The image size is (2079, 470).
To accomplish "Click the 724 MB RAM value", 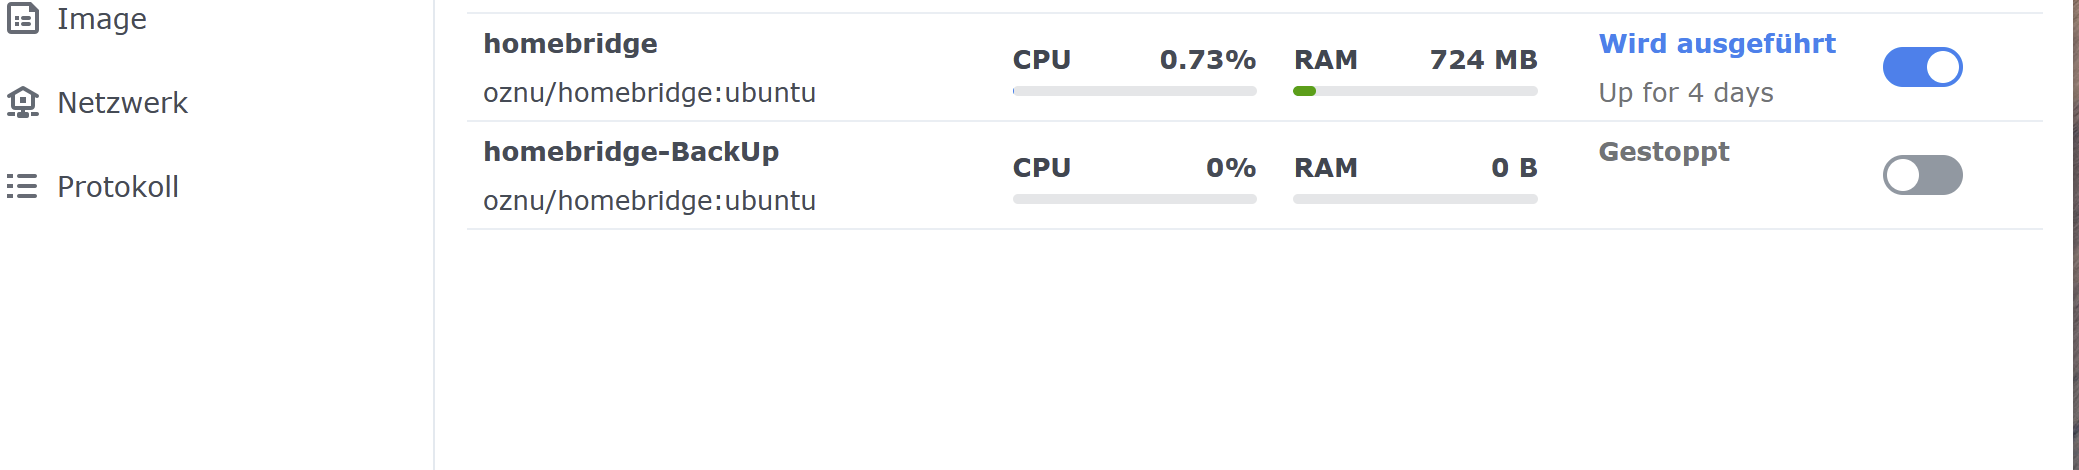I will (x=1483, y=60).
